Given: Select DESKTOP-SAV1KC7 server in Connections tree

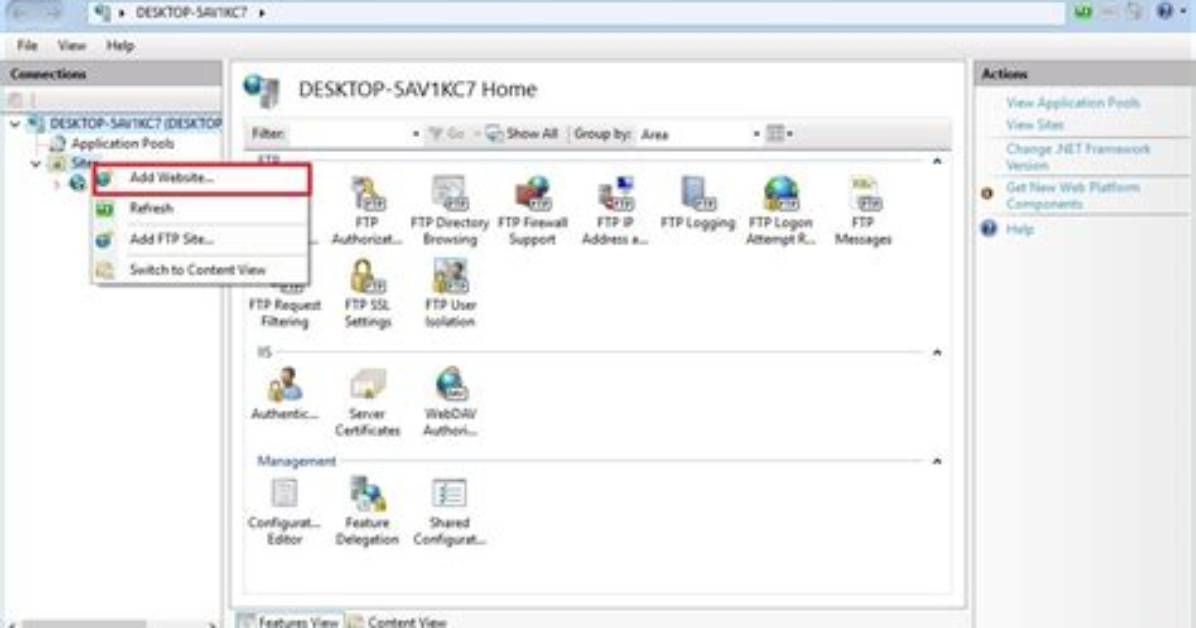Looking at the screenshot, I should 136,124.
